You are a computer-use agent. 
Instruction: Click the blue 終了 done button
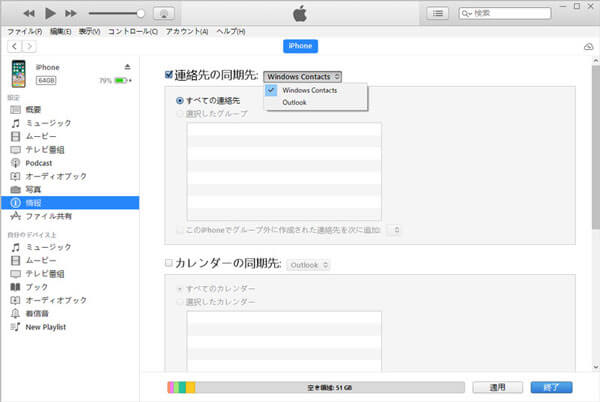pyautogui.click(x=551, y=387)
